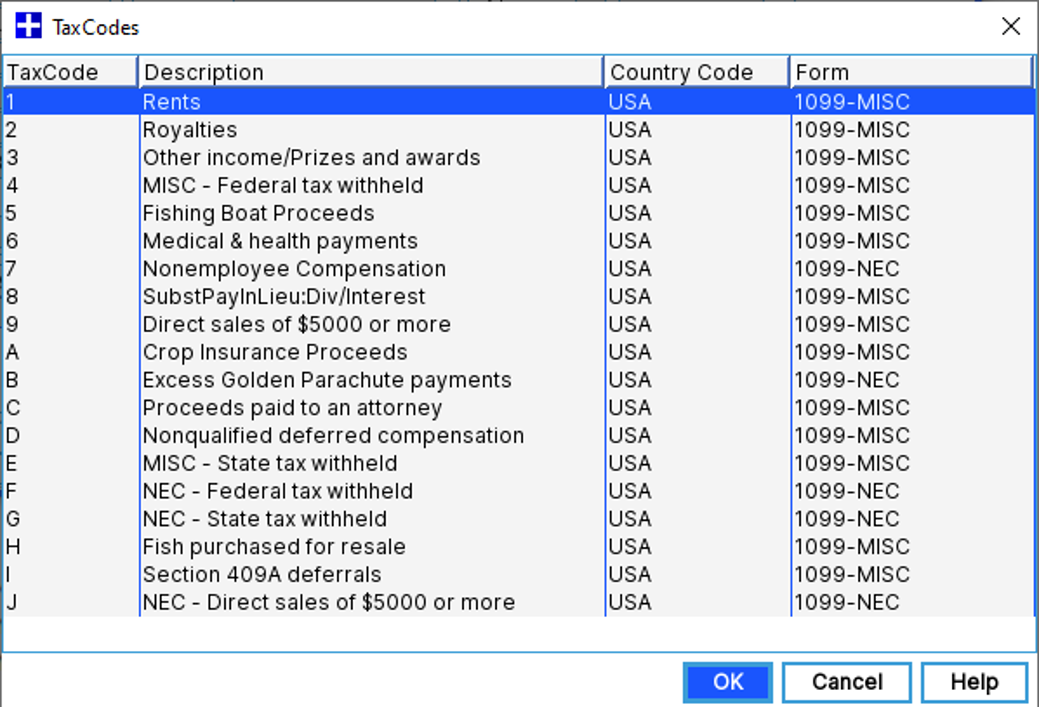Choose NEC - Federal tax withheld
Screen dimensions: 1040x708
300,491
